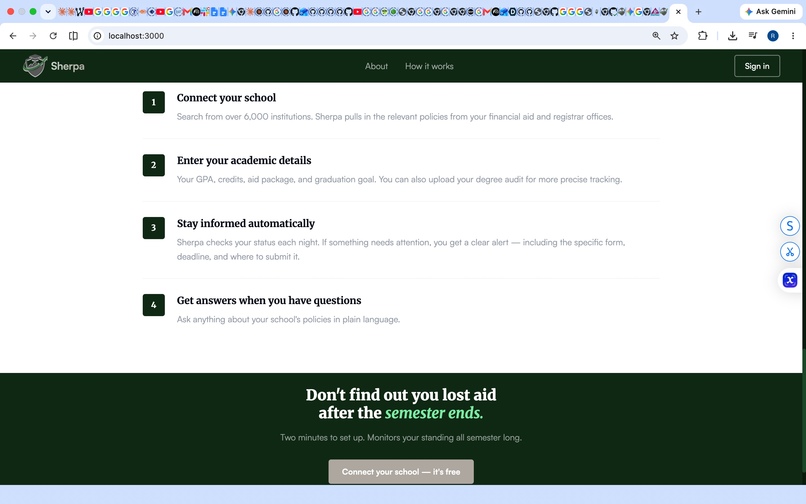Click step number 4 badge
806x504 pixels.
pyautogui.click(x=154, y=305)
